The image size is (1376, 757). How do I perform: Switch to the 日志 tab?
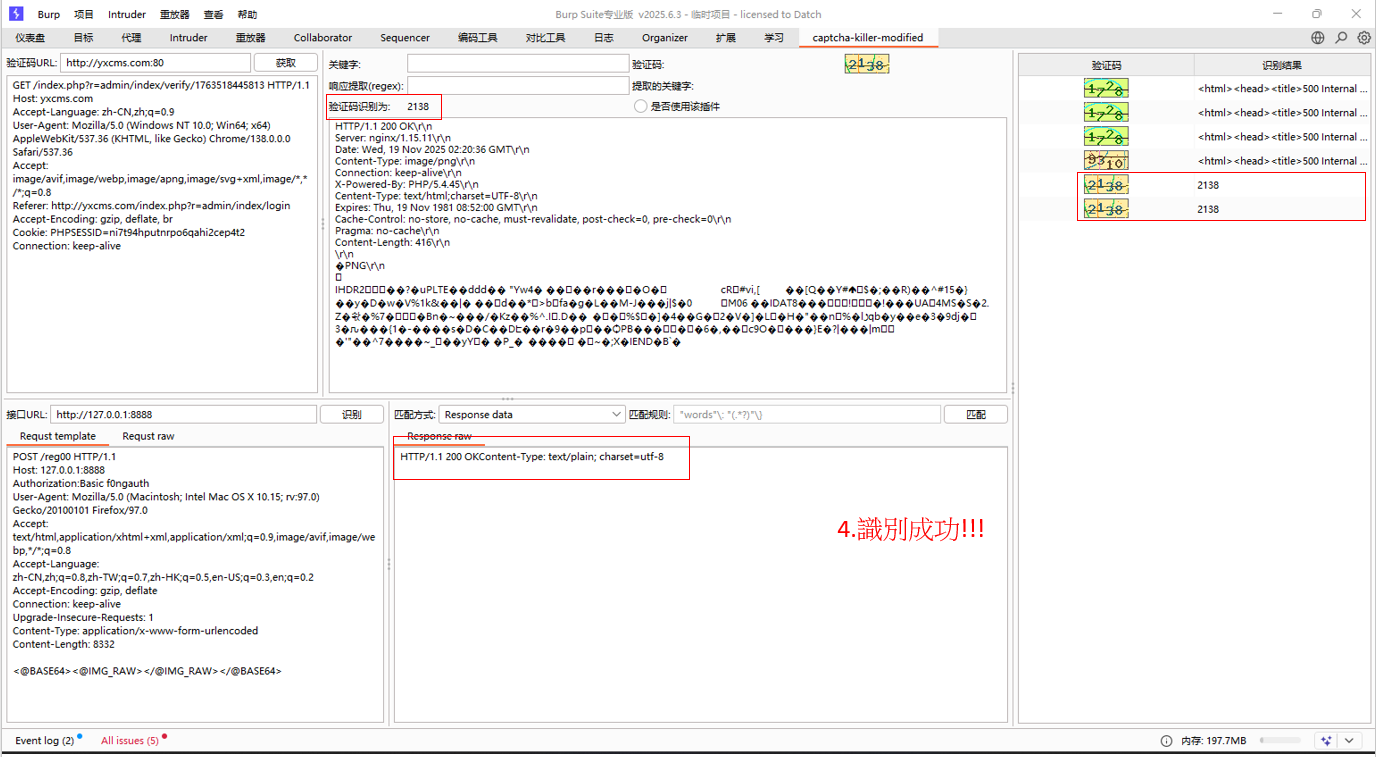(x=604, y=38)
